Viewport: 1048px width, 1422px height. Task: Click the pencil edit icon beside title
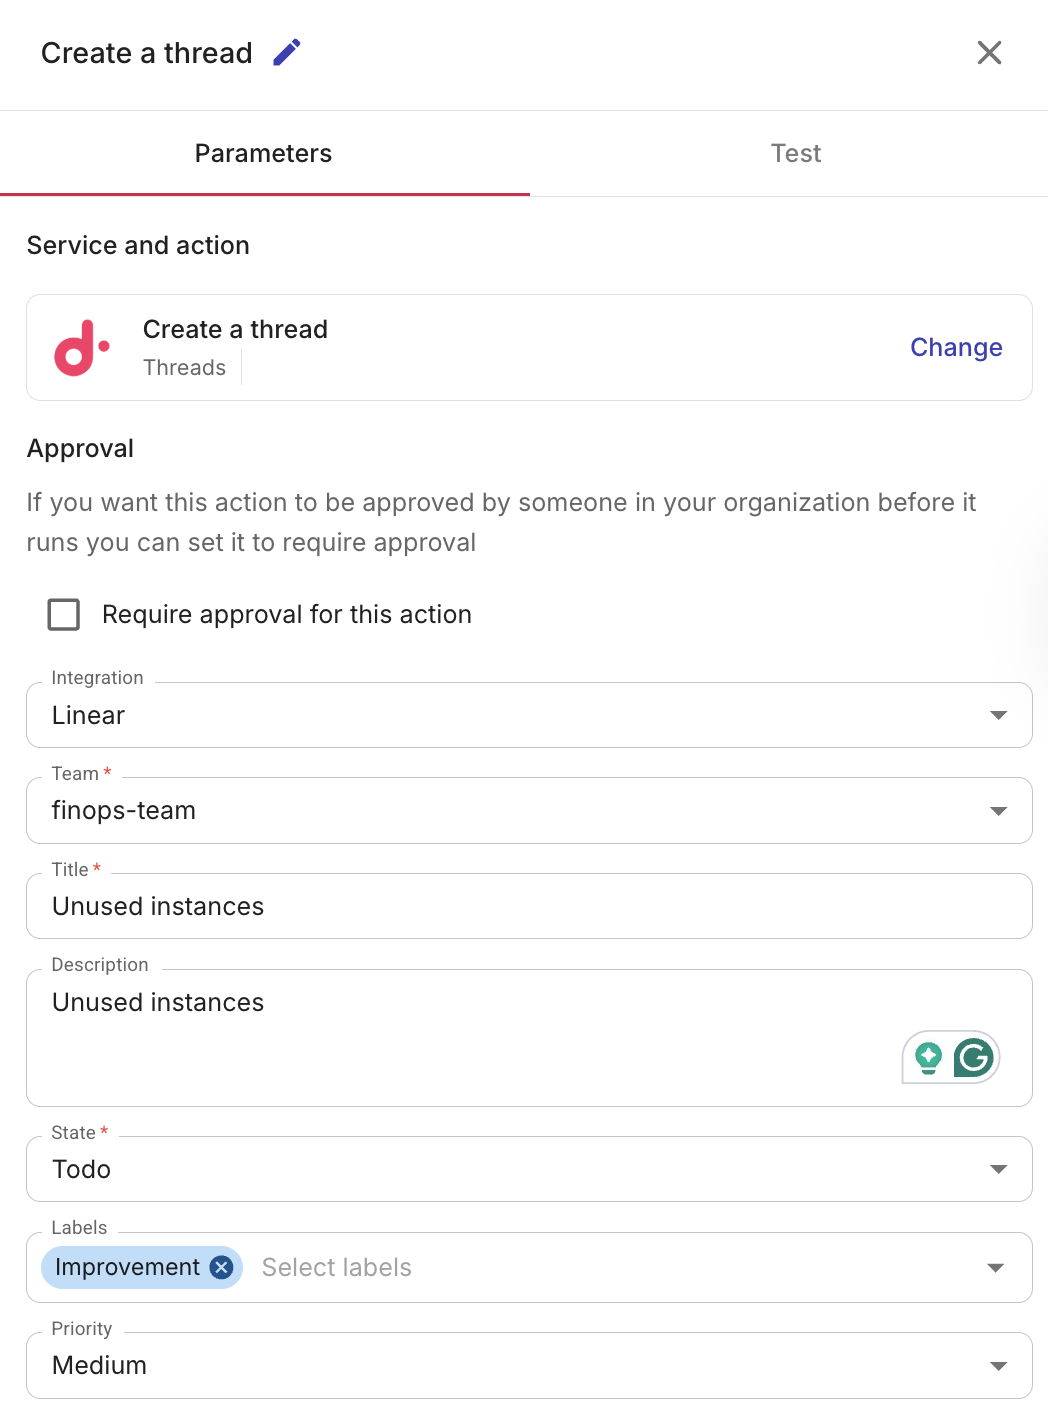(x=287, y=52)
